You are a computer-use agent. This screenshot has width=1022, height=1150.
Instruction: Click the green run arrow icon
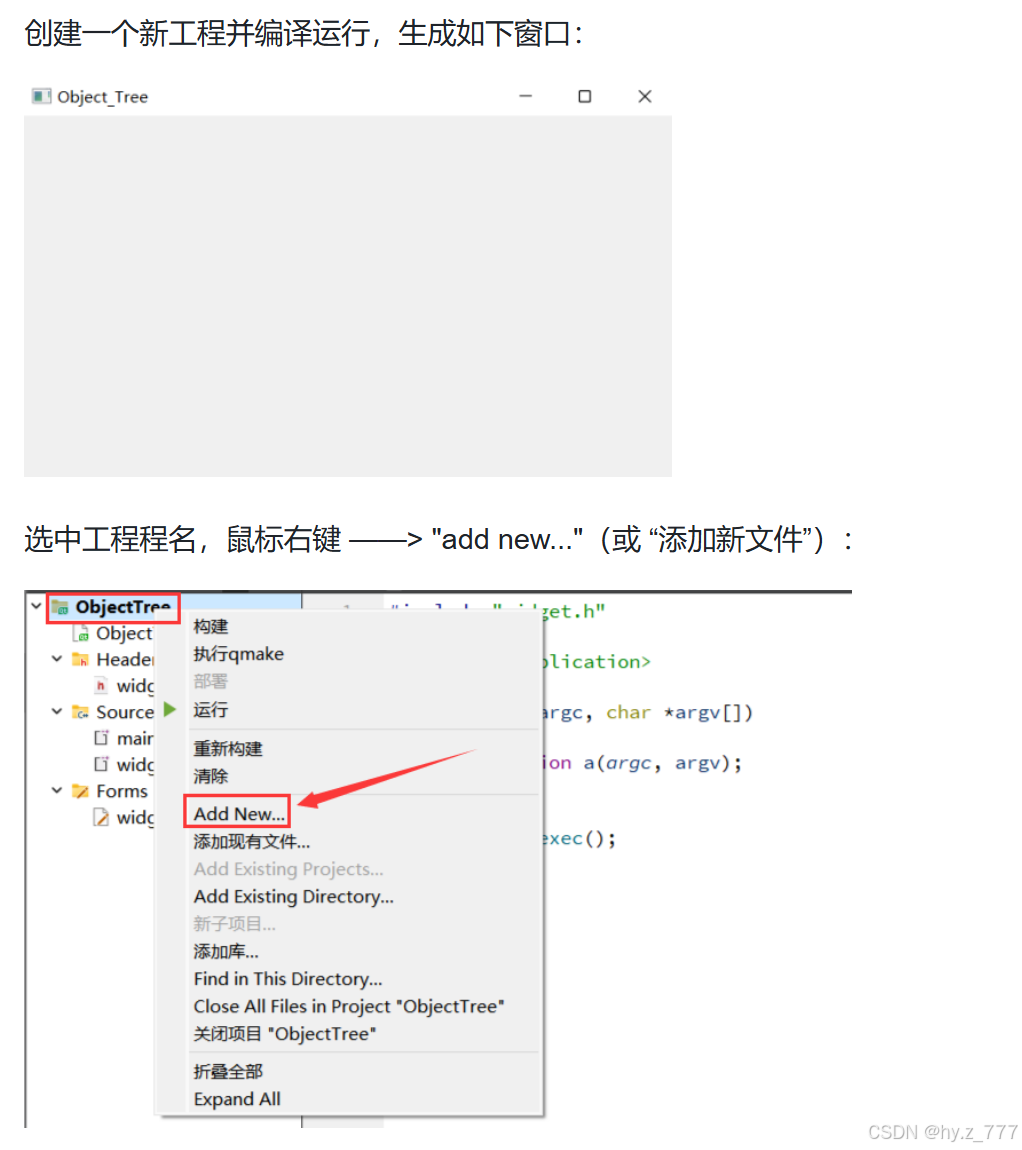(170, 709)
